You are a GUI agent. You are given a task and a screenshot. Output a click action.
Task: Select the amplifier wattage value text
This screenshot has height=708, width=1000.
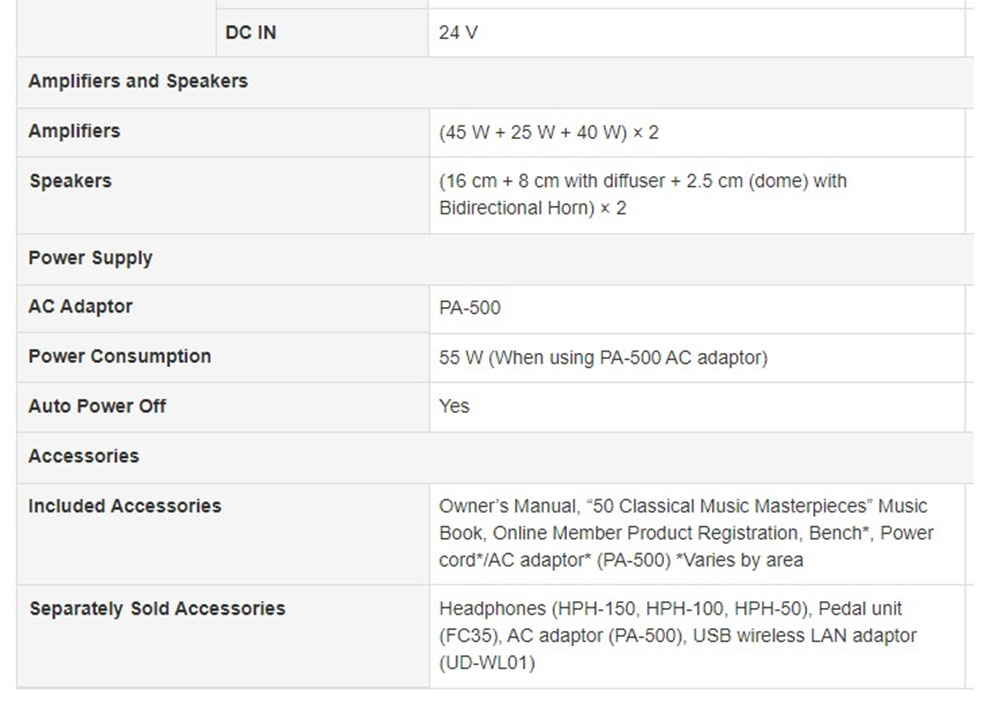click(x=548, y=133)
